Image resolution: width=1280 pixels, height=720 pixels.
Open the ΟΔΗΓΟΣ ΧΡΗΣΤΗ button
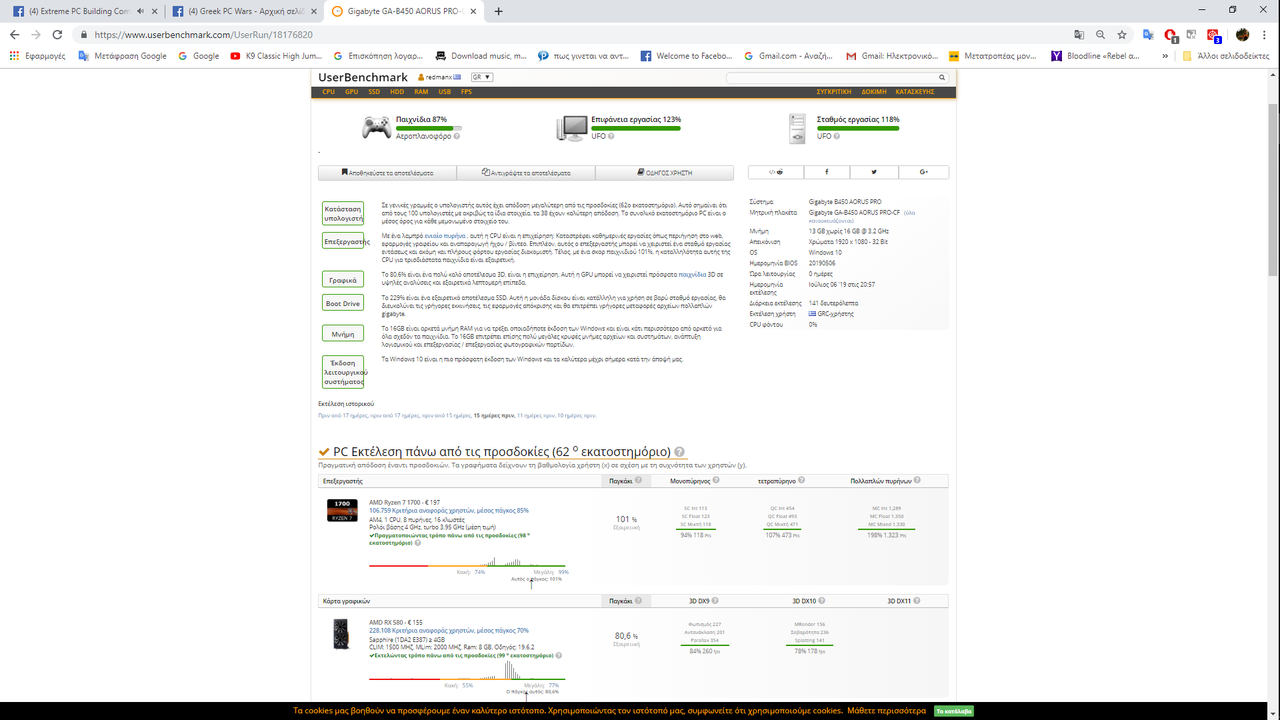click(665, 172)
